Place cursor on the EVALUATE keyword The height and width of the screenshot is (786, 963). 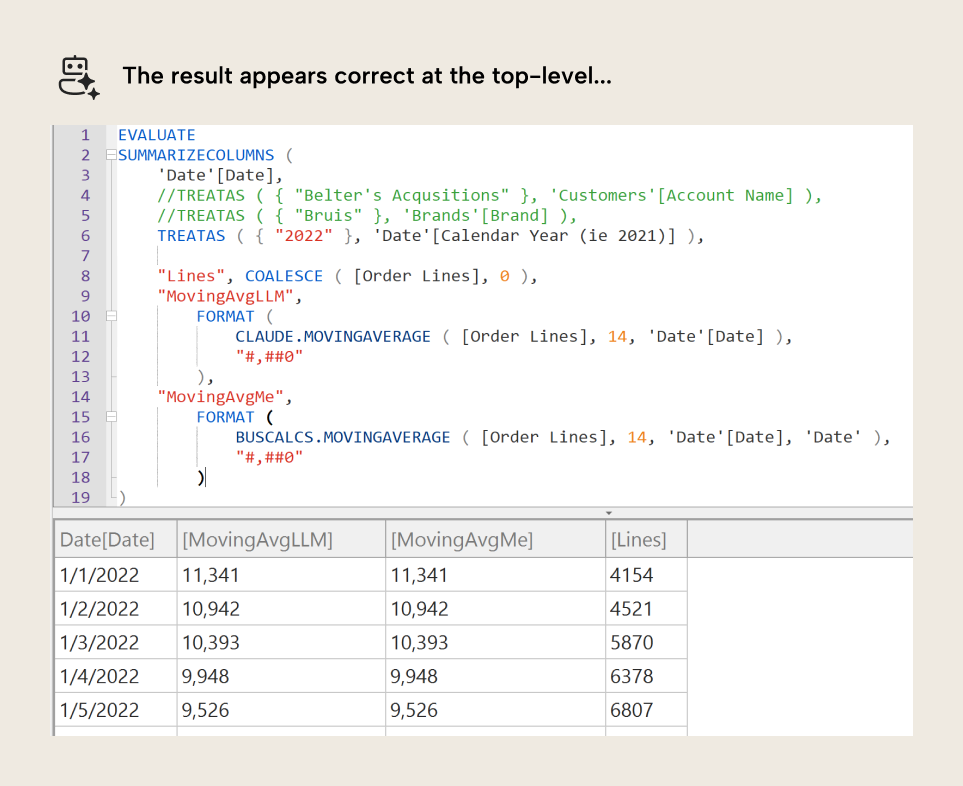156,135
